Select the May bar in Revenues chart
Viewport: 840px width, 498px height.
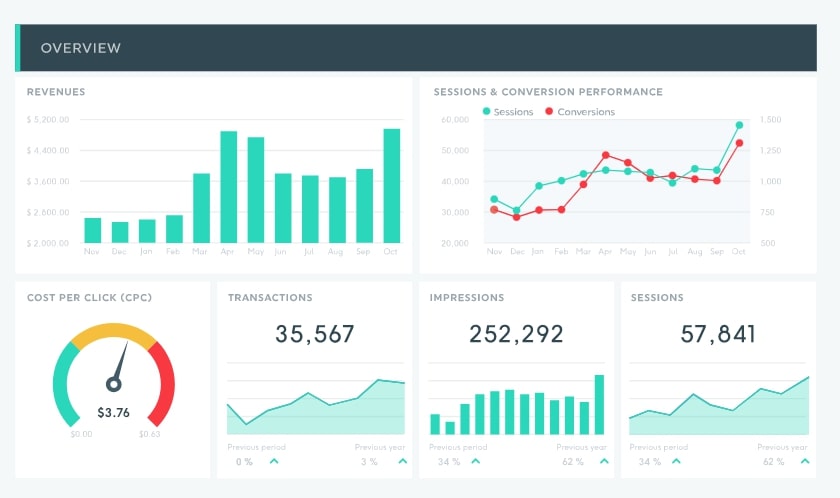[256, 190]
